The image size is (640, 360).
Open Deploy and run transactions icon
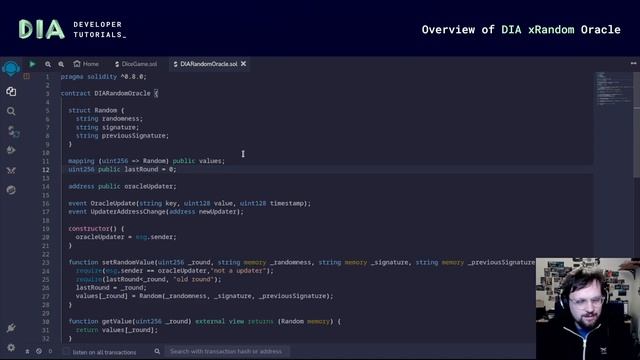tap(11, 150)
